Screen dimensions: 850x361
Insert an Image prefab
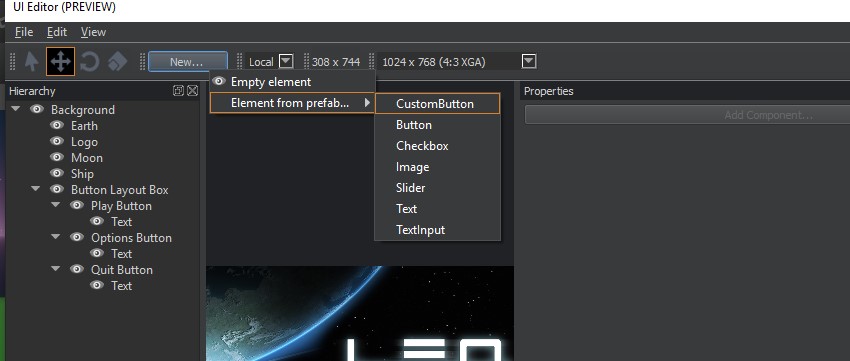point(437,167)
